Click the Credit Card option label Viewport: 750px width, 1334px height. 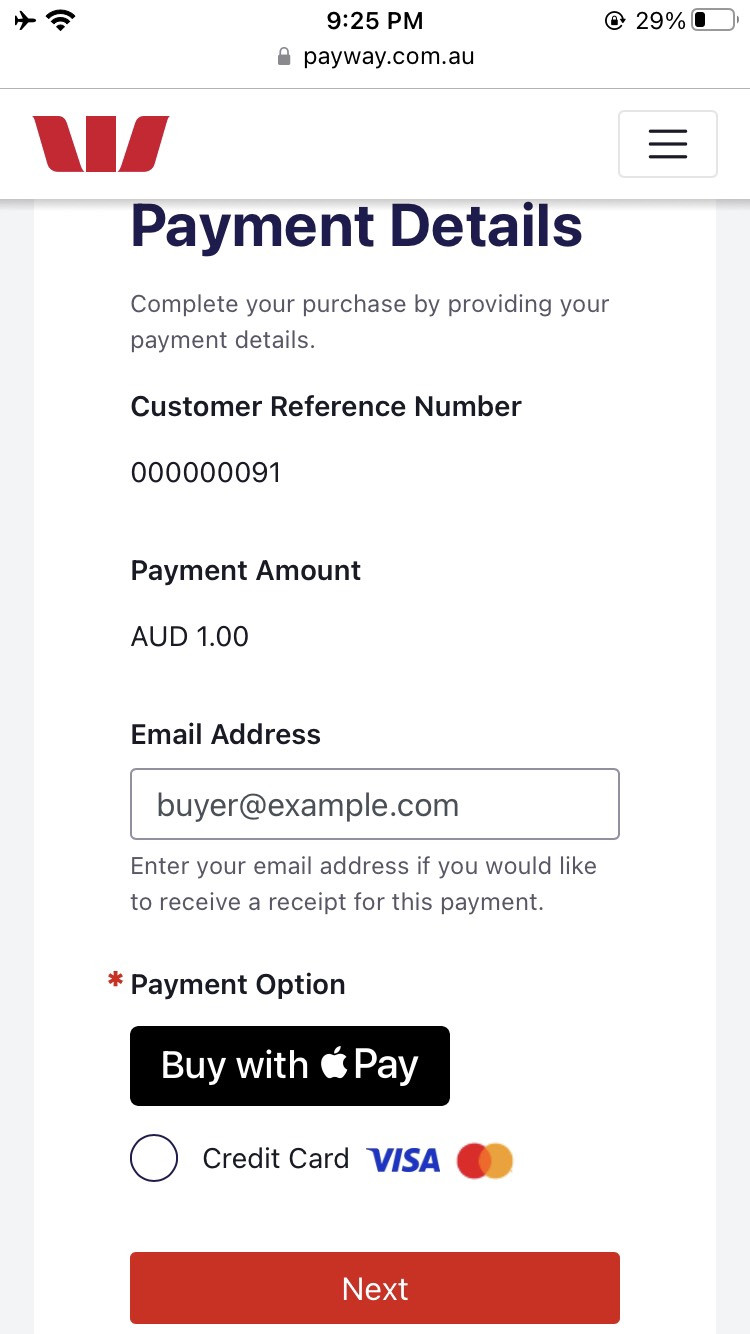coord(276,1159)
